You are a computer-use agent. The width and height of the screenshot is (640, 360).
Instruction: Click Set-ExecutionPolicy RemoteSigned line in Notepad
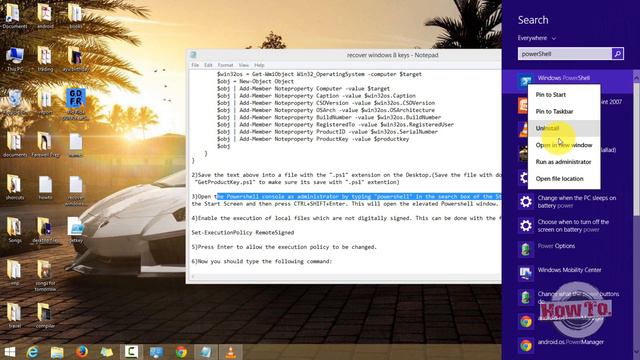[242, 232]
